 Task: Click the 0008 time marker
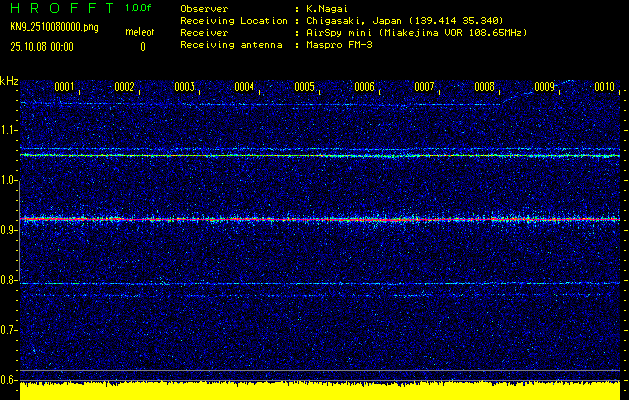click(484, 87)
